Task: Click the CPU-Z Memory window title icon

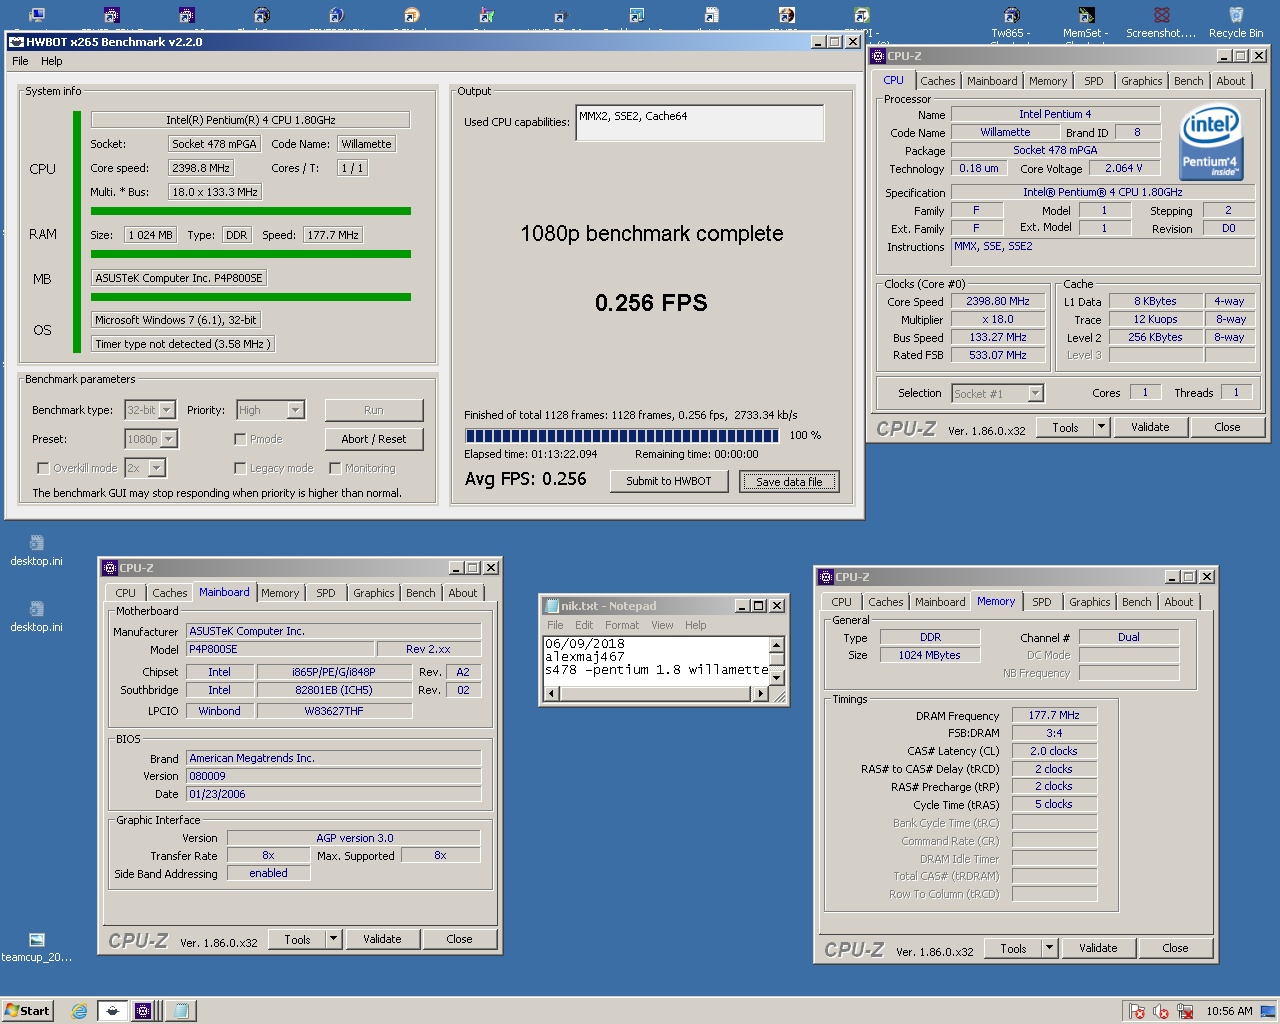Action: pos(825,577)
